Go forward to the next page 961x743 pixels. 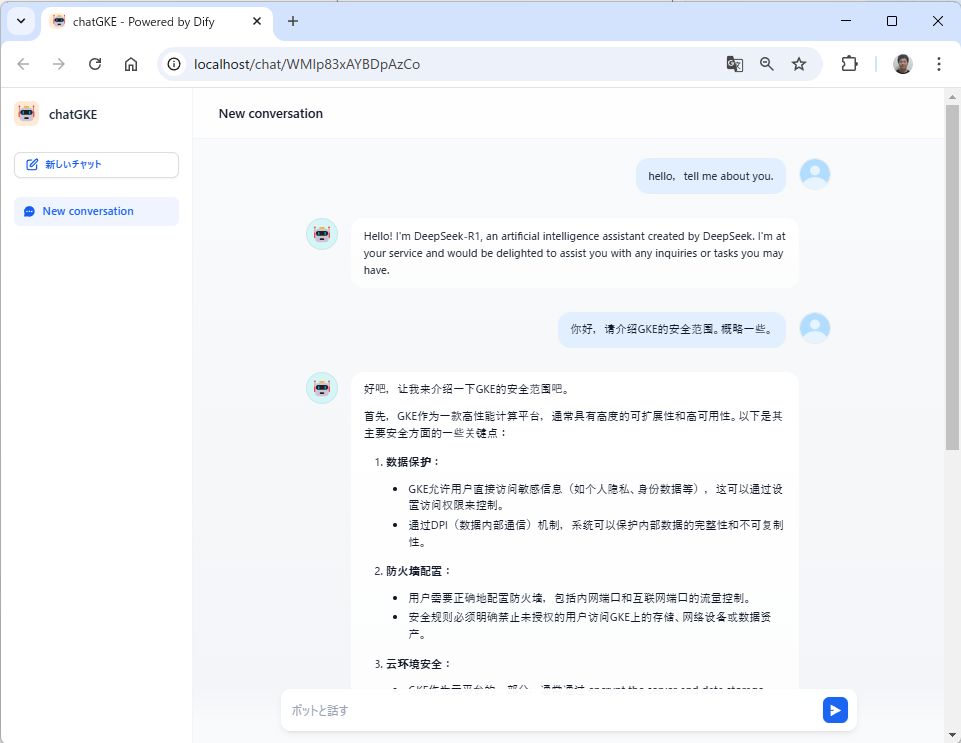59,64
